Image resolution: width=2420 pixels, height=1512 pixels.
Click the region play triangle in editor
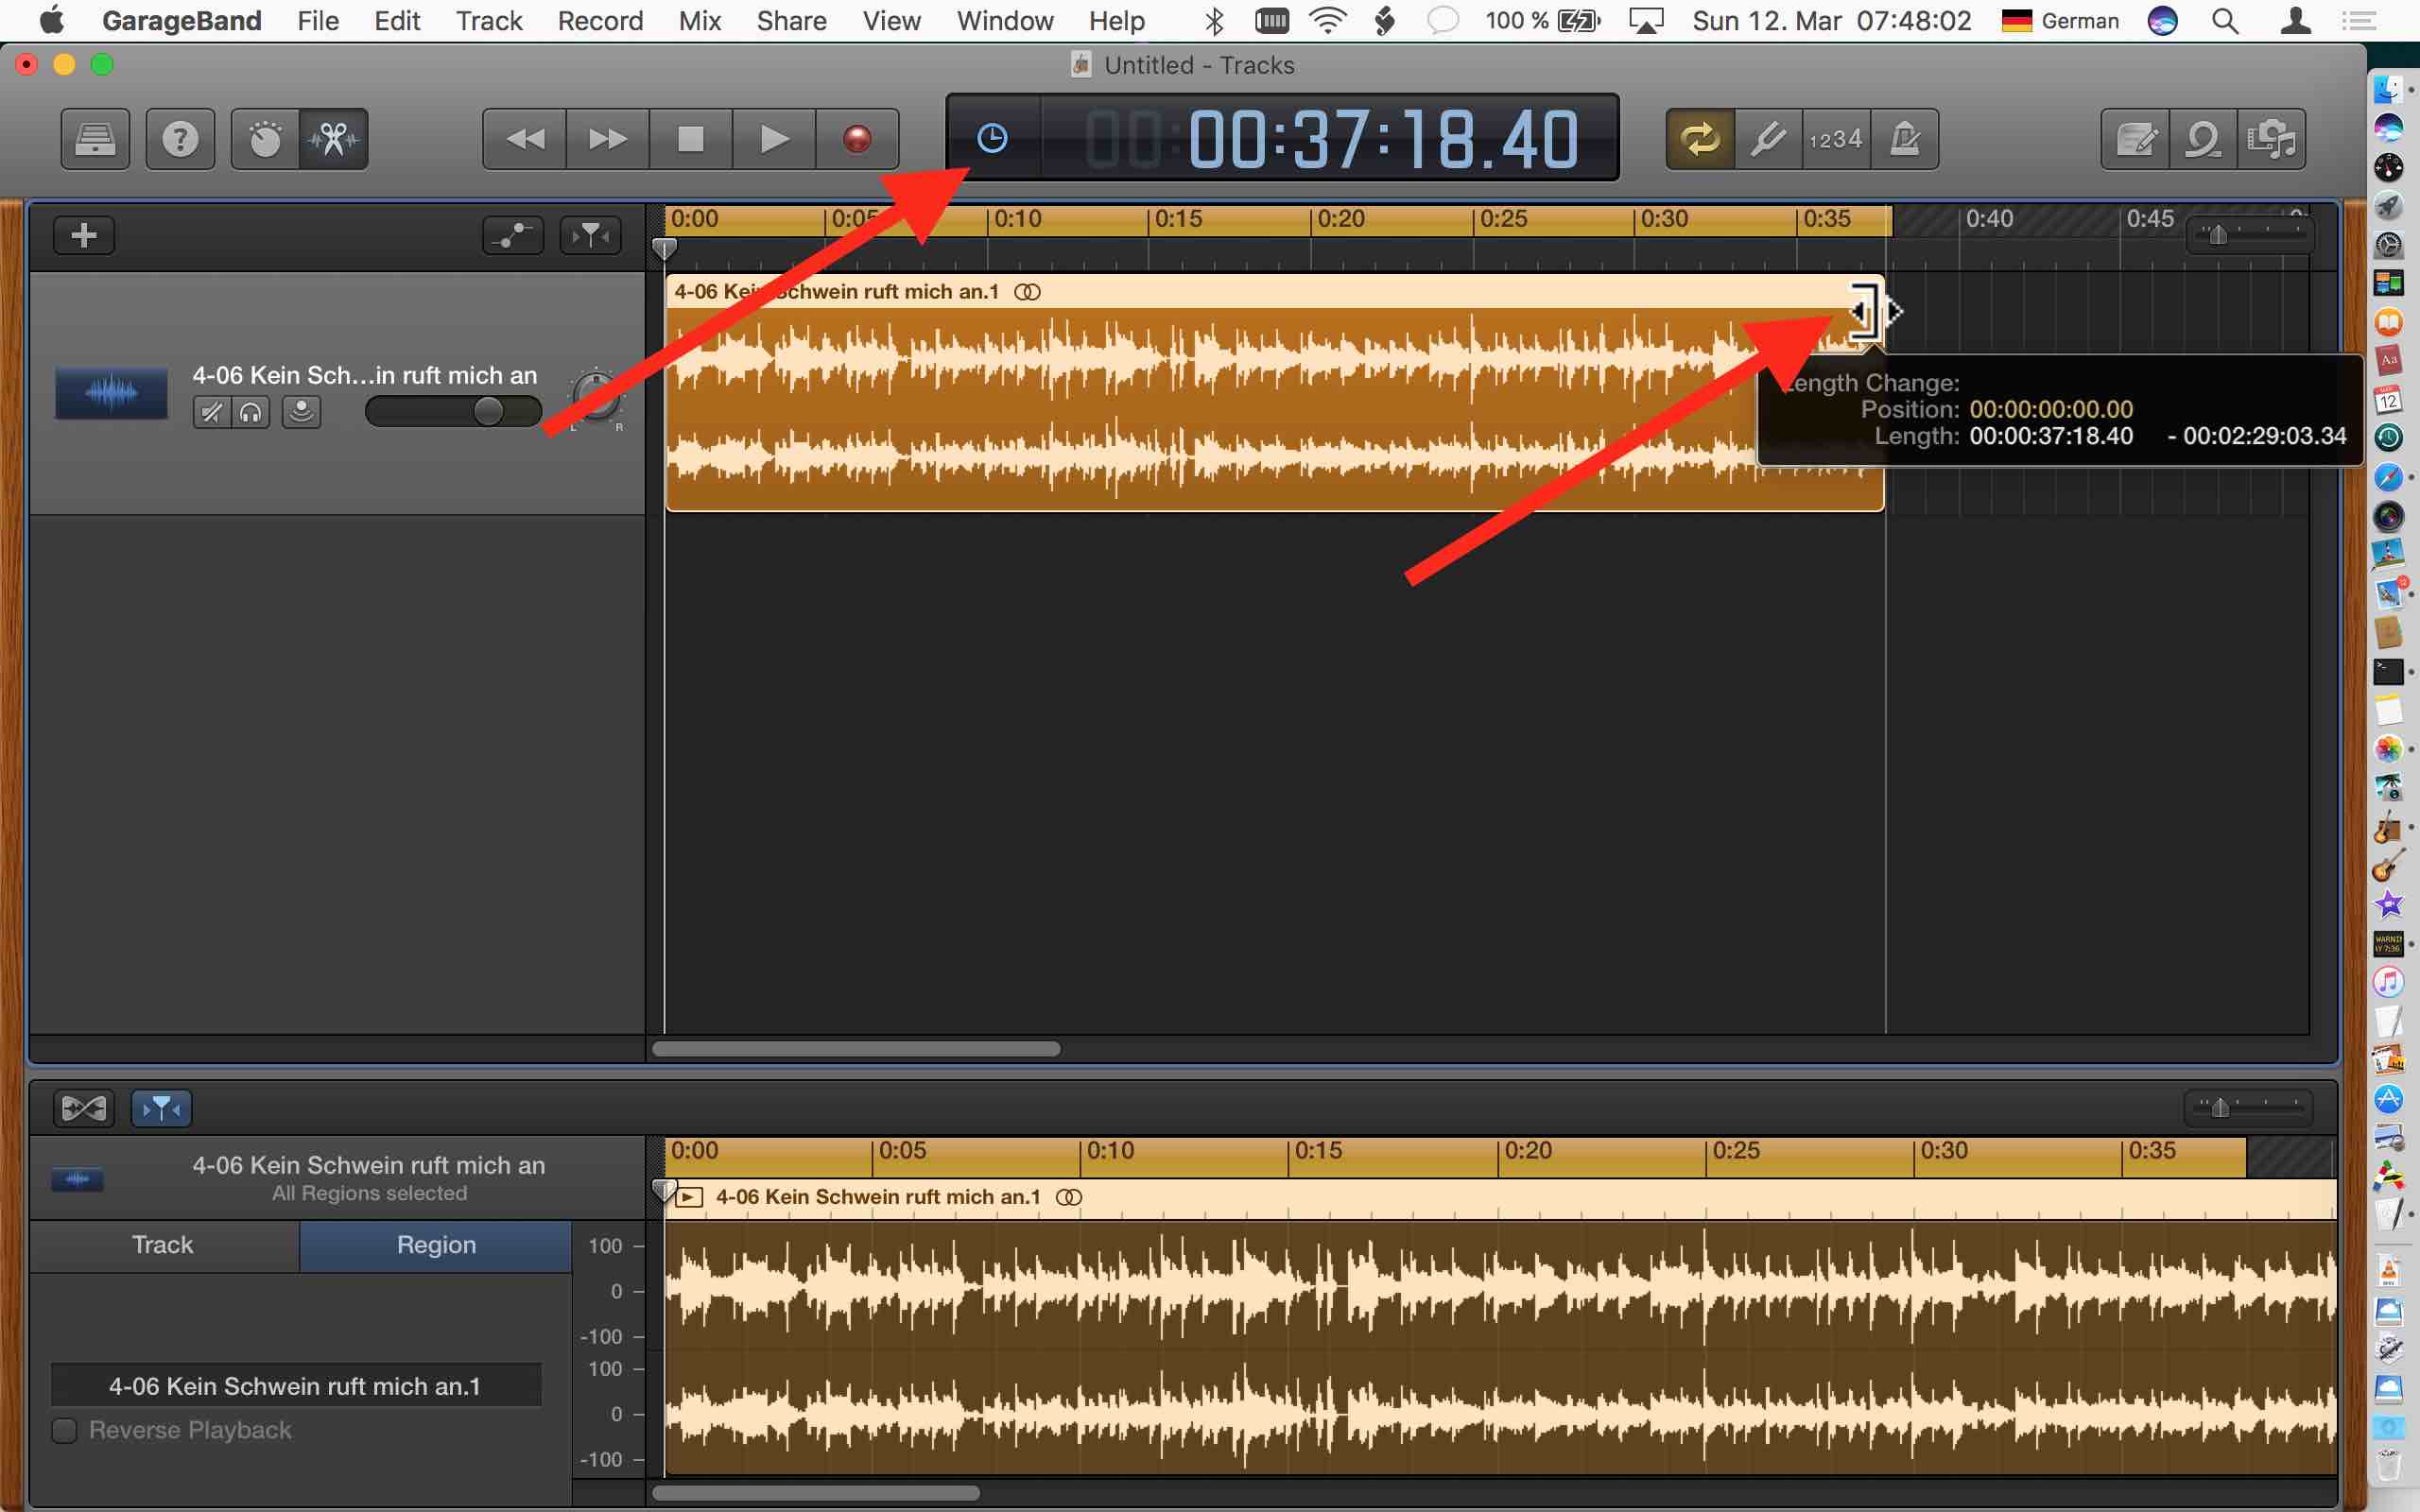click(689, 1197)
